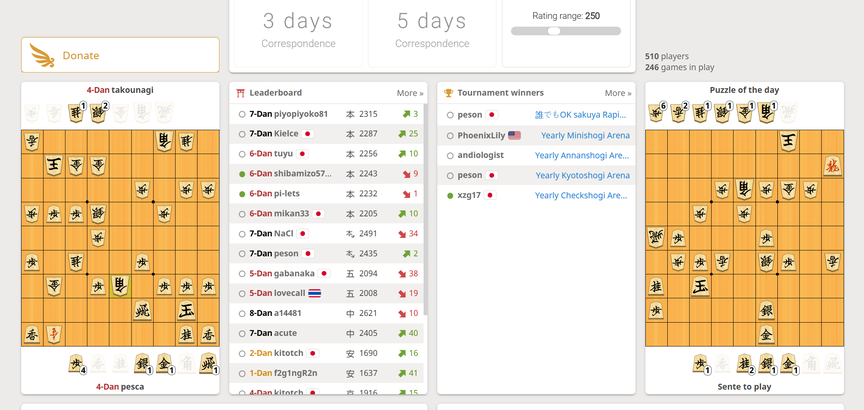Viewport: 864px width, 410px height.
Task: Click the Leaderboard torii gate icon
Action: 241,93
